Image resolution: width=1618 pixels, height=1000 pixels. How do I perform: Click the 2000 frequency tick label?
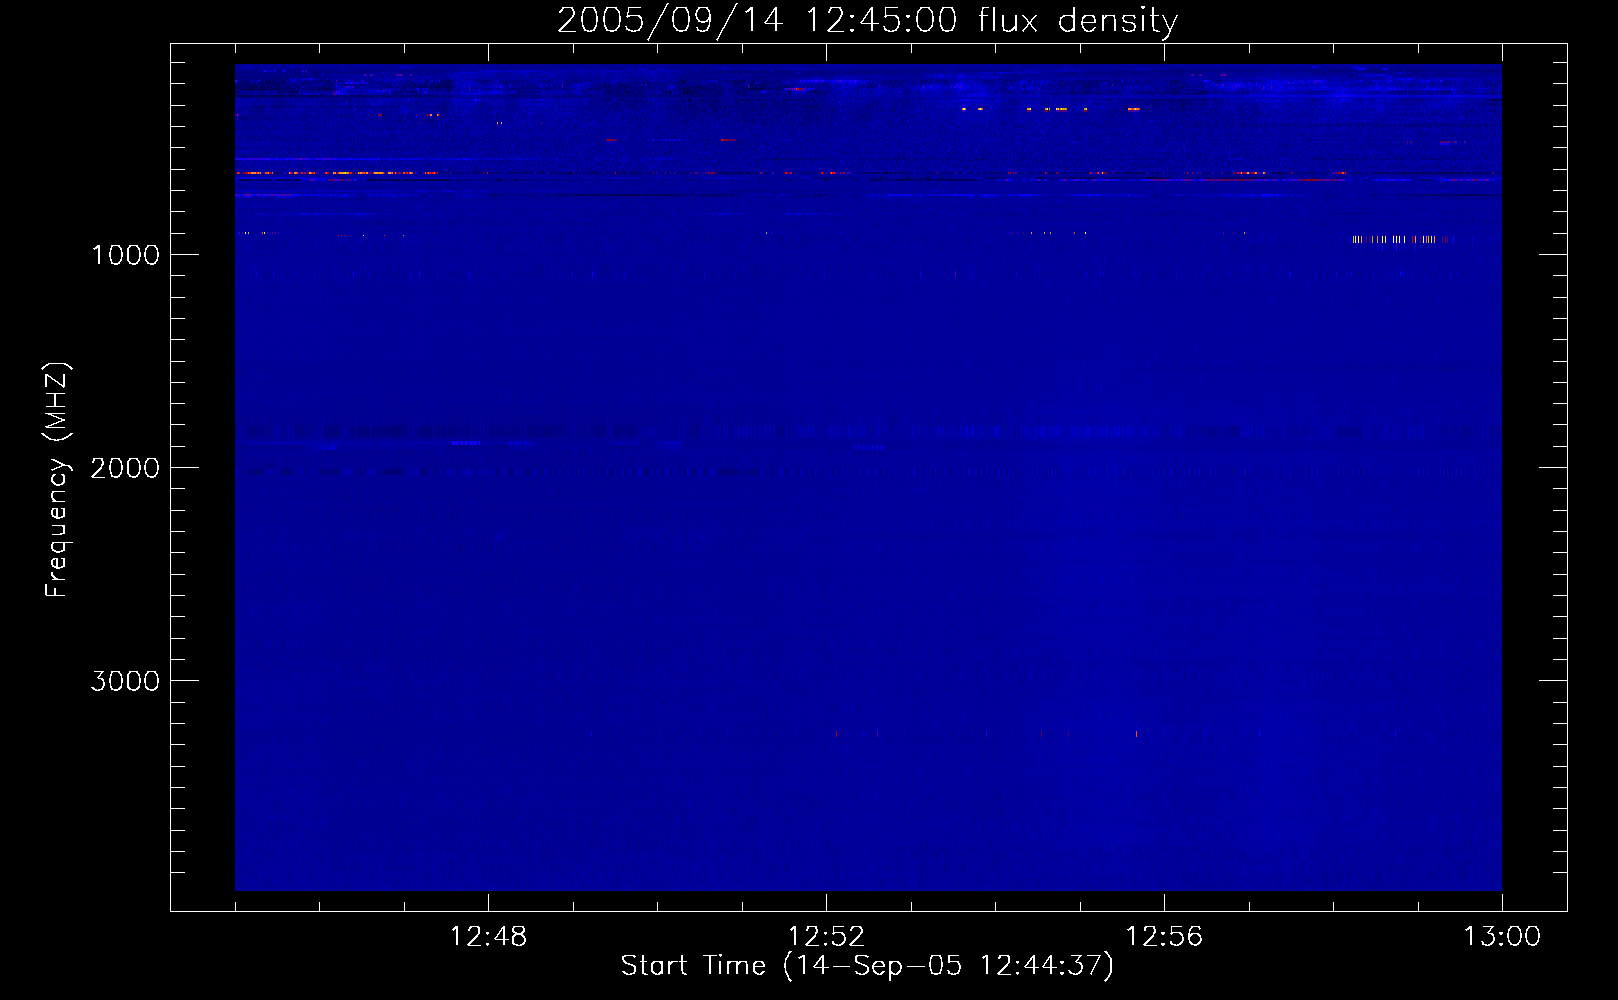click(x=125, y=468)
